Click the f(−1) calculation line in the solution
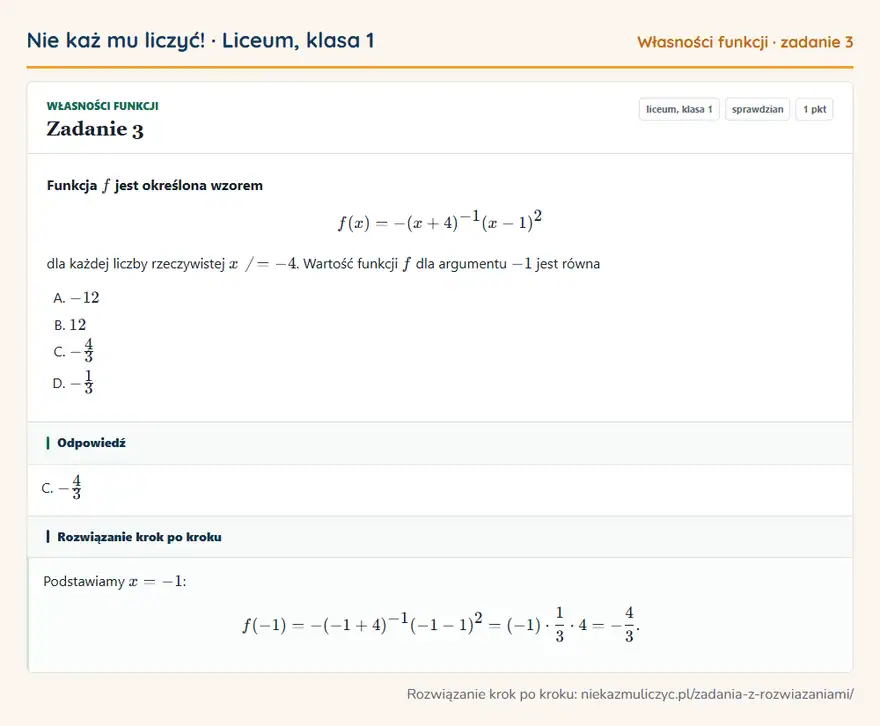The height and width of the screenshot is (726, 880). pos(441,624)
